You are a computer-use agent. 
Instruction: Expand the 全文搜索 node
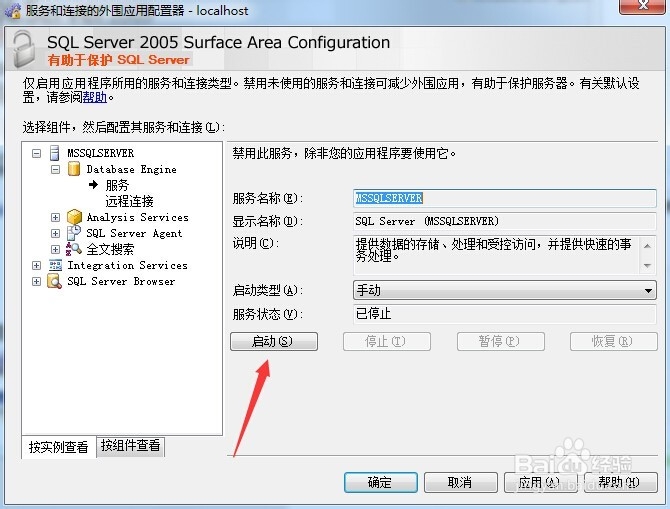tap(56, 249)
